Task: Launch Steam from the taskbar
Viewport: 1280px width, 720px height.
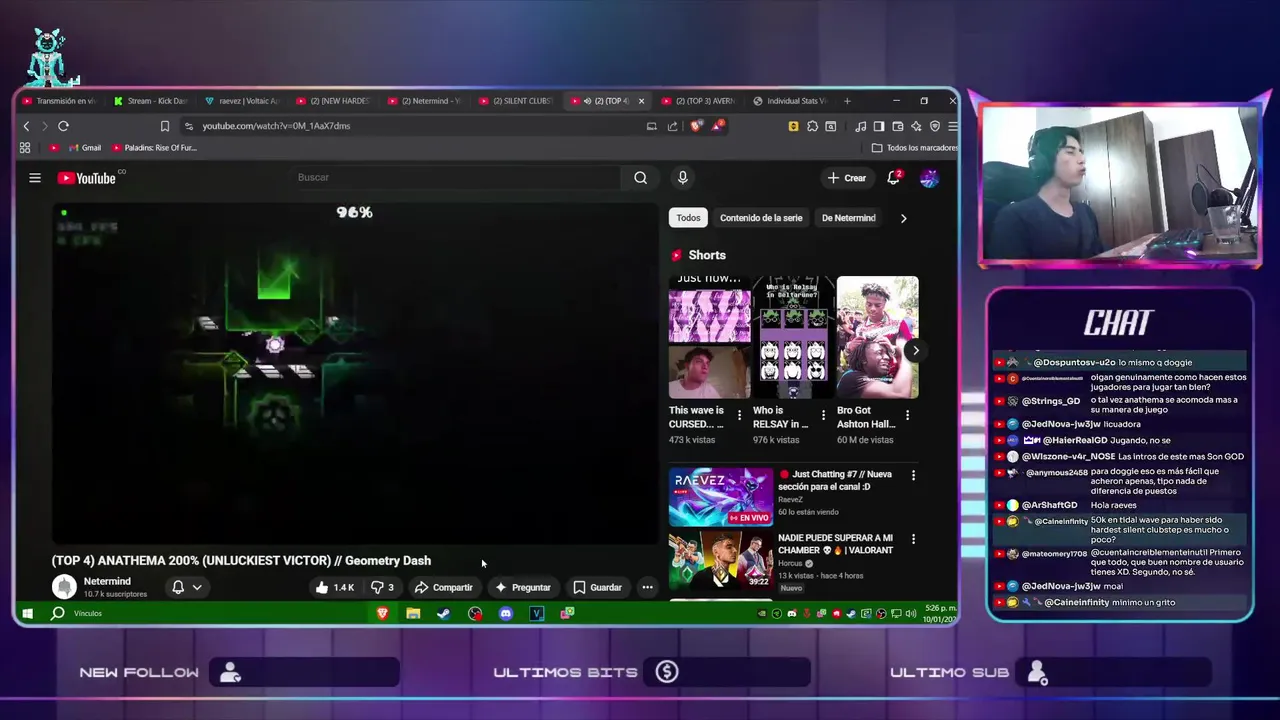Action: click(444, 613)
